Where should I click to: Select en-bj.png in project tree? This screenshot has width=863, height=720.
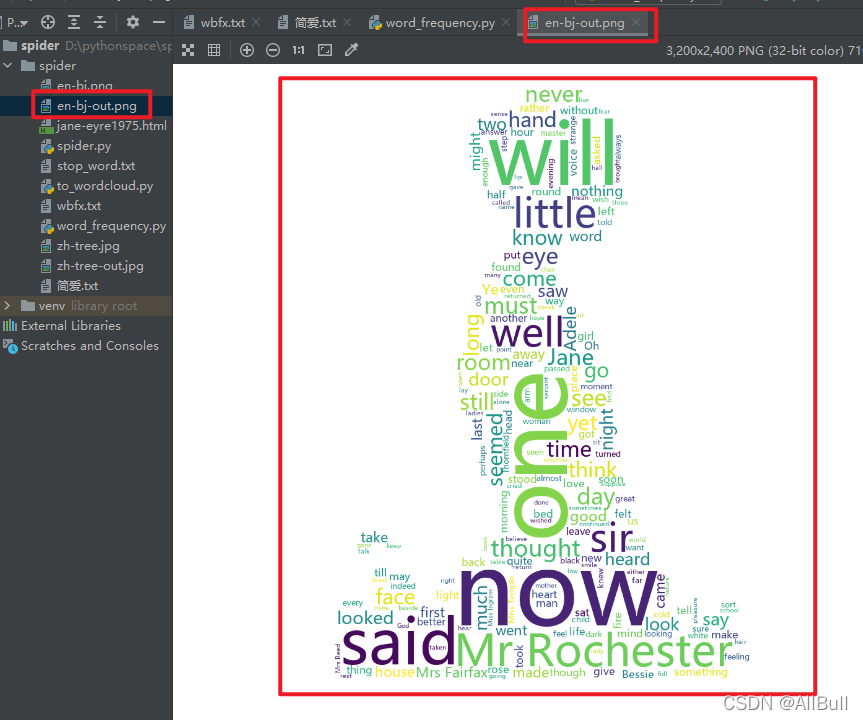[x=86, y=86]
